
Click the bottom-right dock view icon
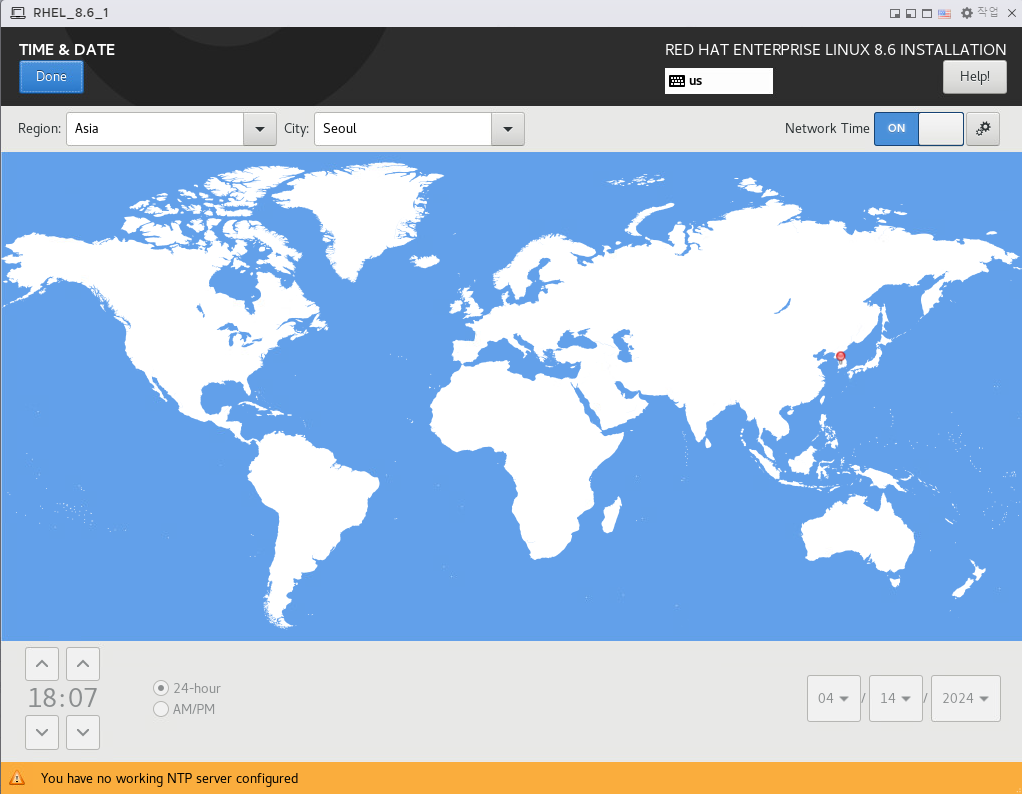pos(895,14)
